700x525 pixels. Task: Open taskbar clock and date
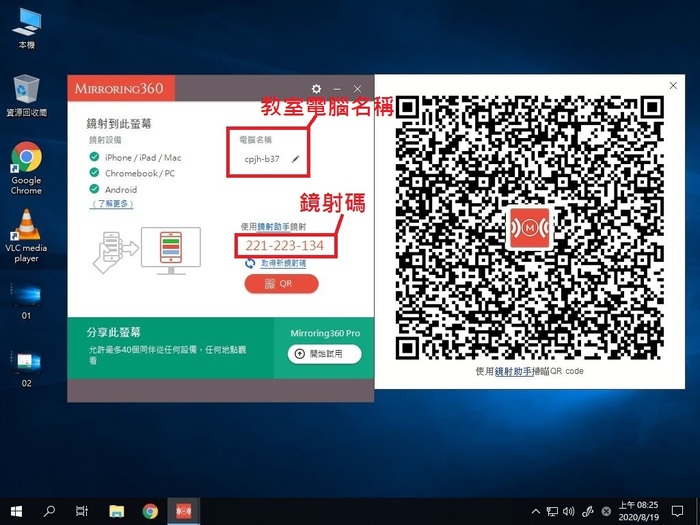(x=638, y=511)
